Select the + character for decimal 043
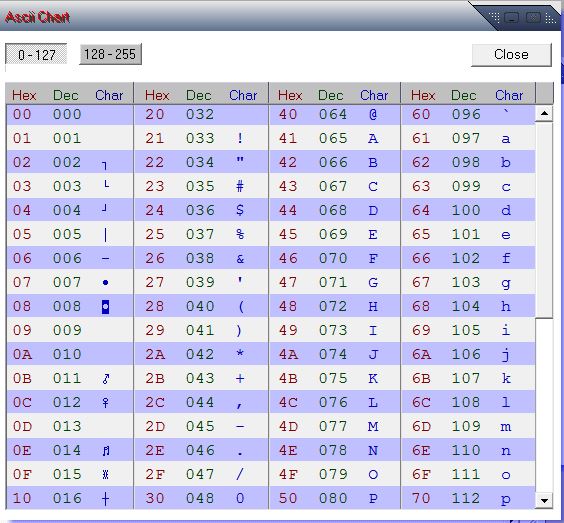The height and width of the screenshot is (523, 564). pos(240,378)
